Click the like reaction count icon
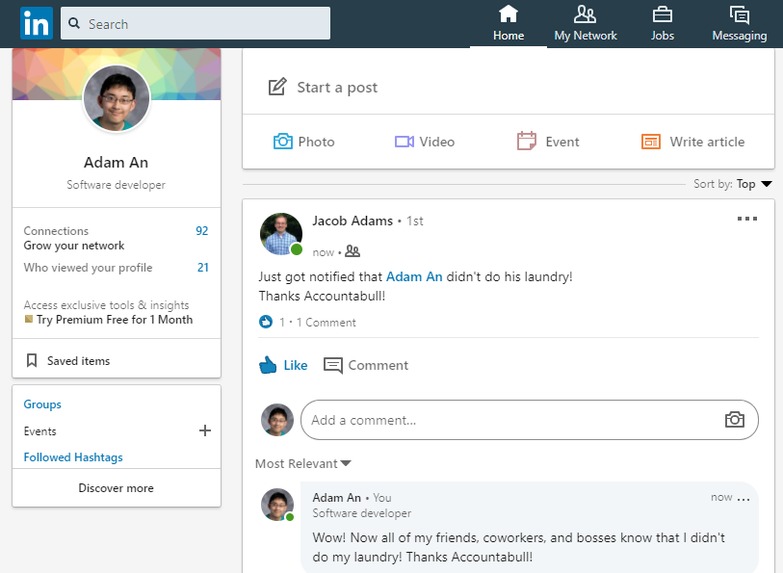The width and height of the screenshot is (783, 573). pos(266,322)
